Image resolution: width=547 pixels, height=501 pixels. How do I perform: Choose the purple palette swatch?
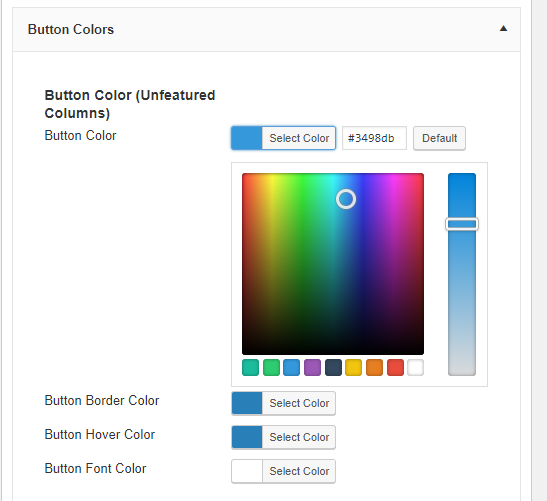312,367
